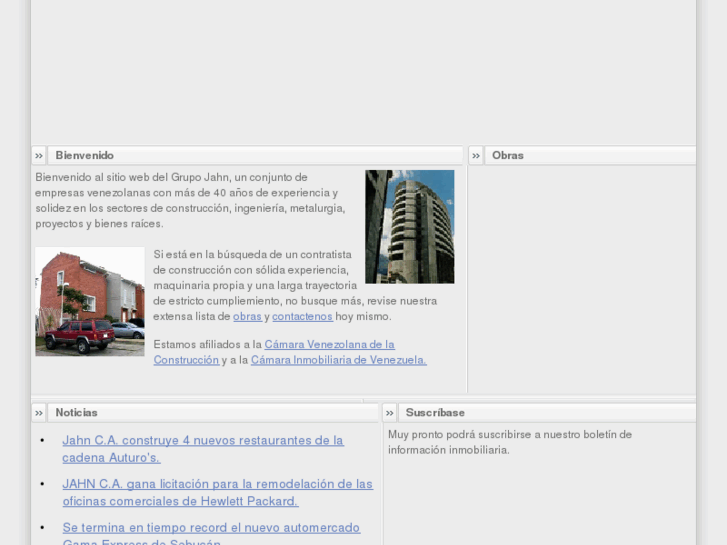Select the Obras section title
Screen dimensions: 727x545
tap(508, 155)
